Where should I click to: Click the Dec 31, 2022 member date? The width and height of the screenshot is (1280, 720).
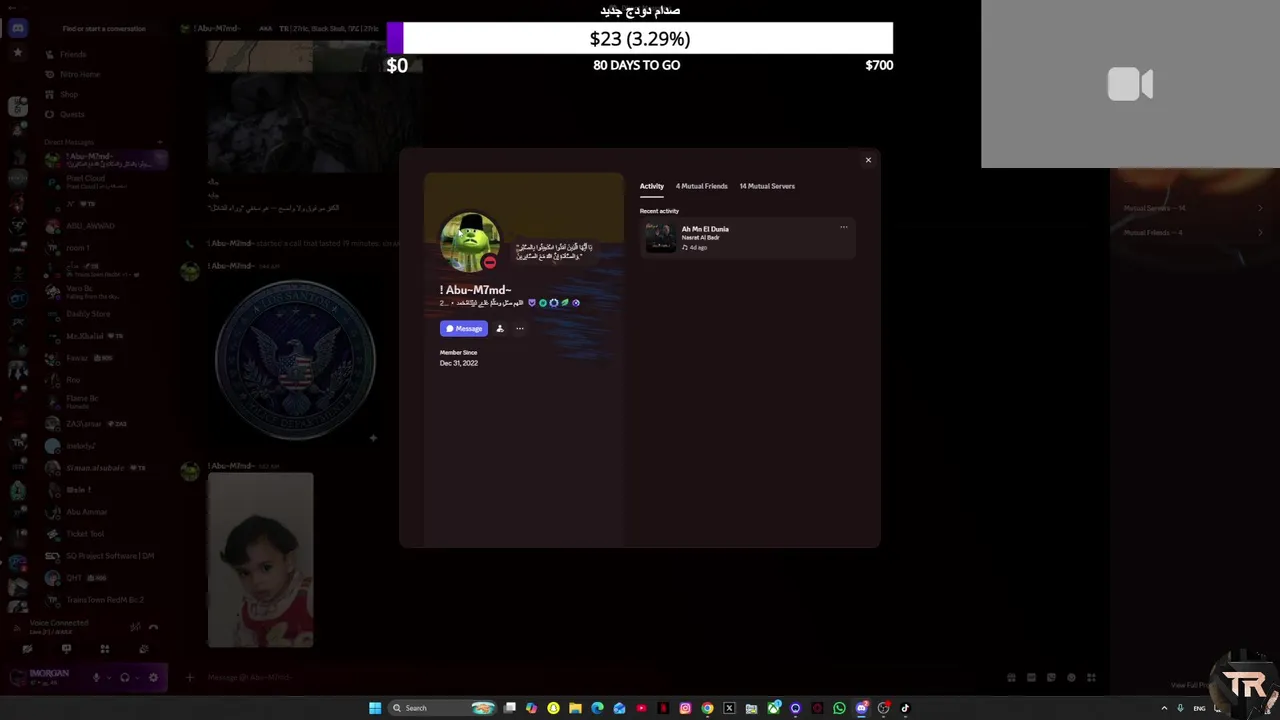(x=458, y=363)
